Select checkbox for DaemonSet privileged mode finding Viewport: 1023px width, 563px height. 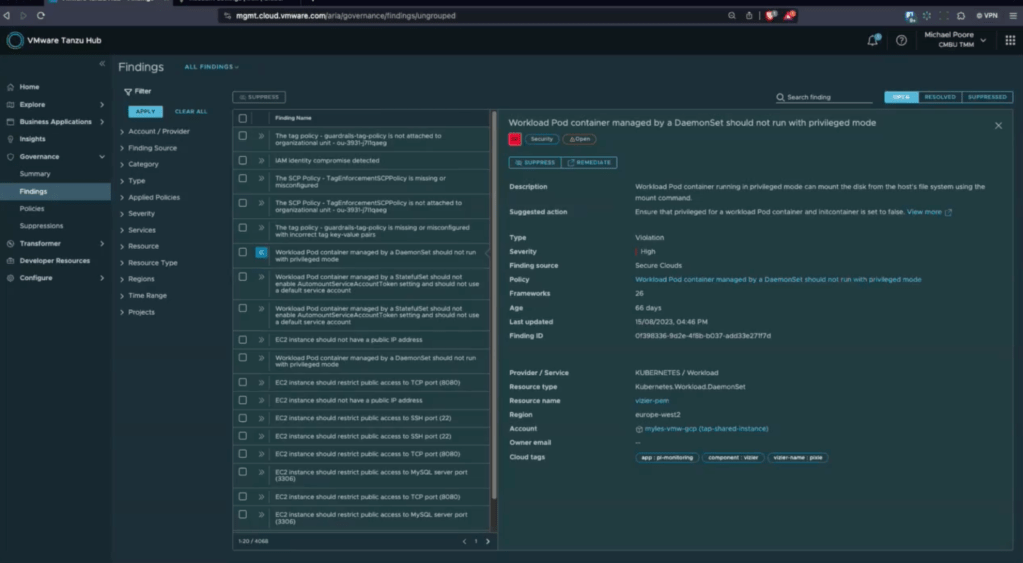(x=242, y=252)
